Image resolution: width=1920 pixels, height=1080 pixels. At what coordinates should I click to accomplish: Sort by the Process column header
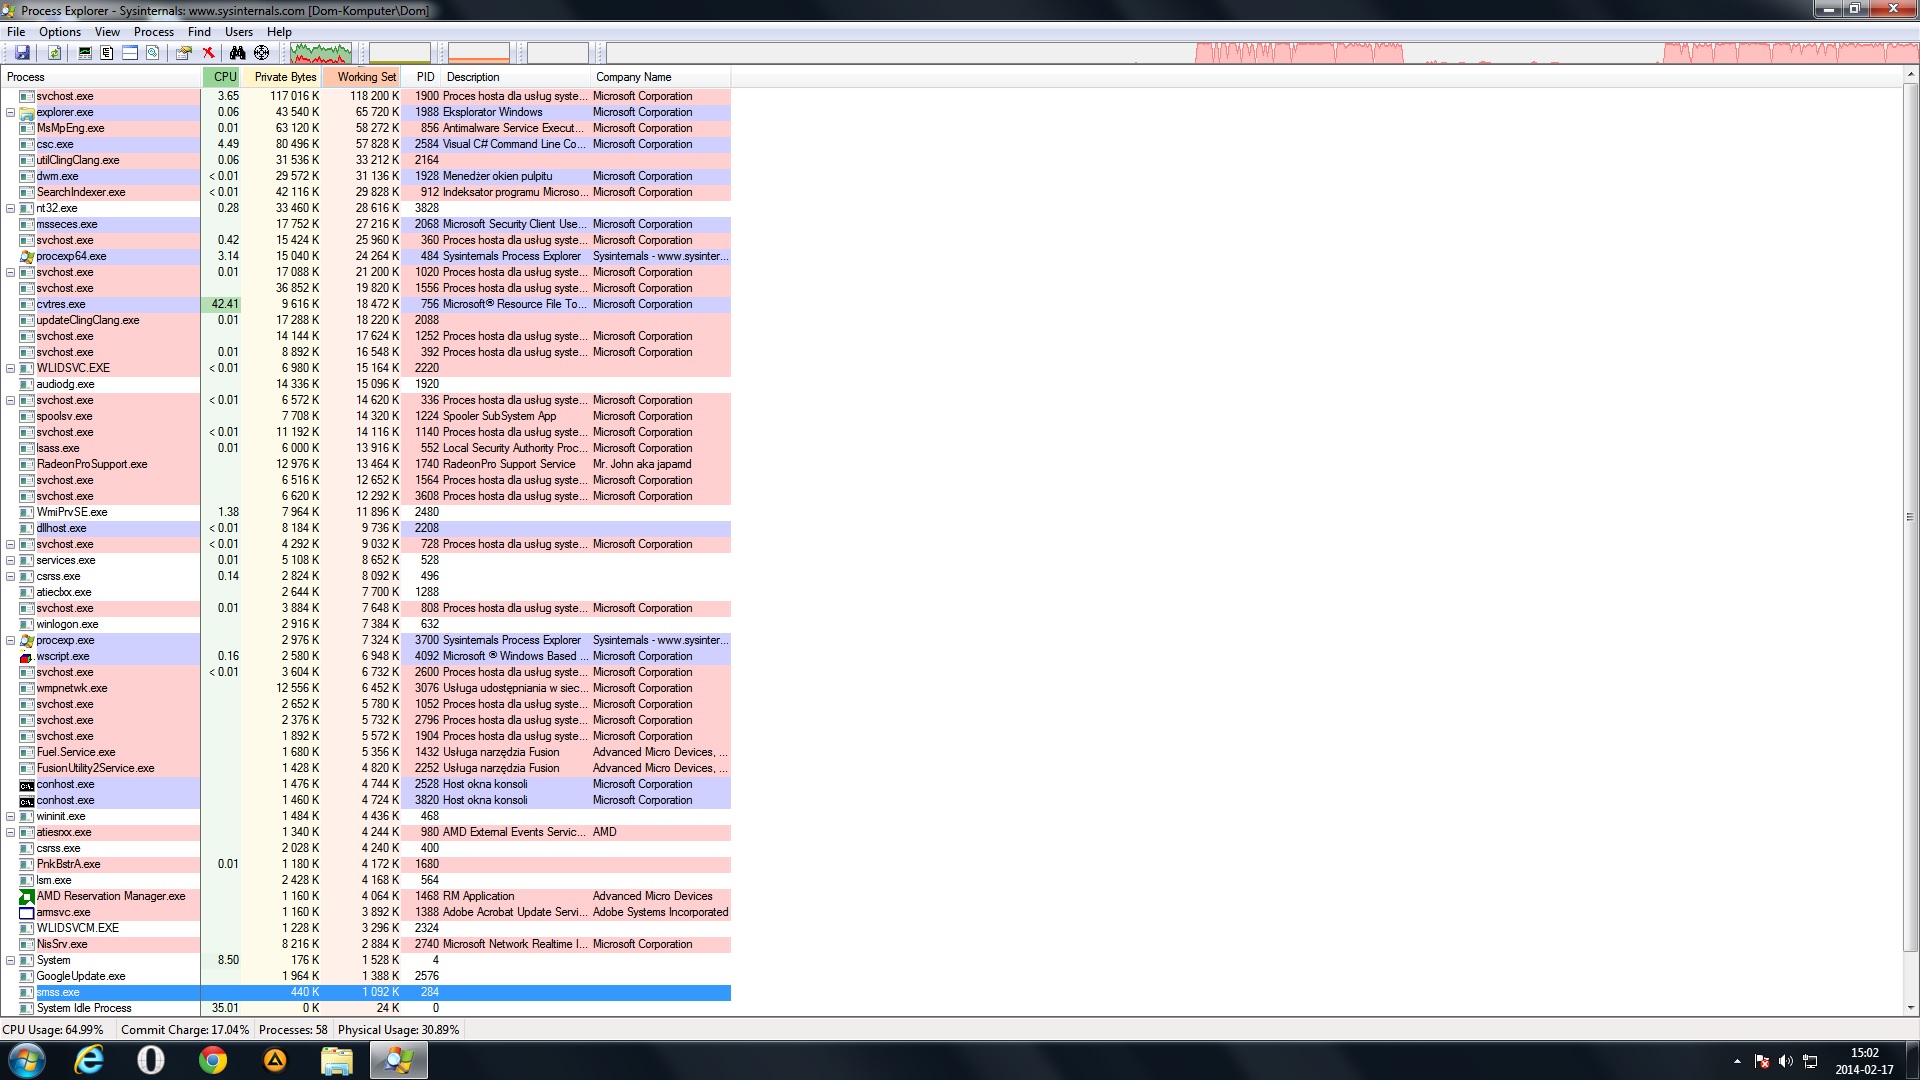[101, 77]
